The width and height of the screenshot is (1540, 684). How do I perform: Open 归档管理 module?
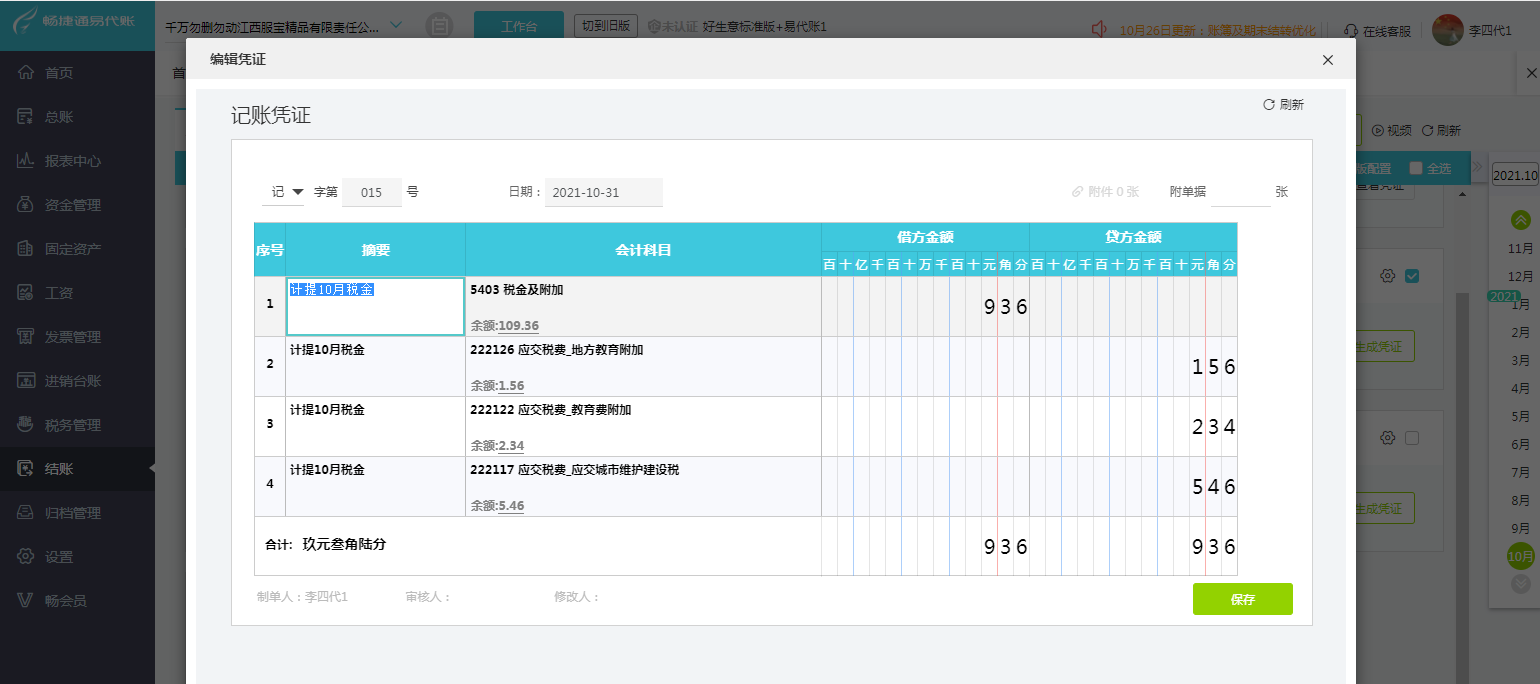[77, 513]
